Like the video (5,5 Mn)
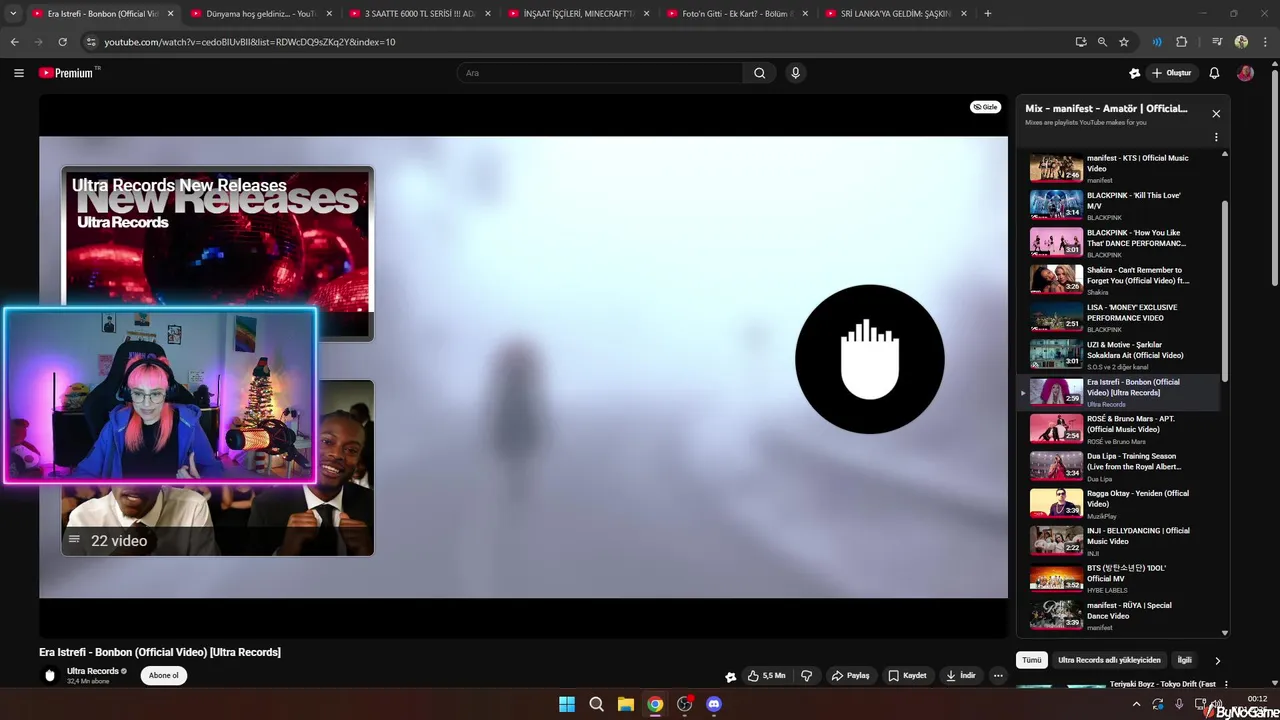The height and width of the screenshot is (720, 1280). click(767, 676)
